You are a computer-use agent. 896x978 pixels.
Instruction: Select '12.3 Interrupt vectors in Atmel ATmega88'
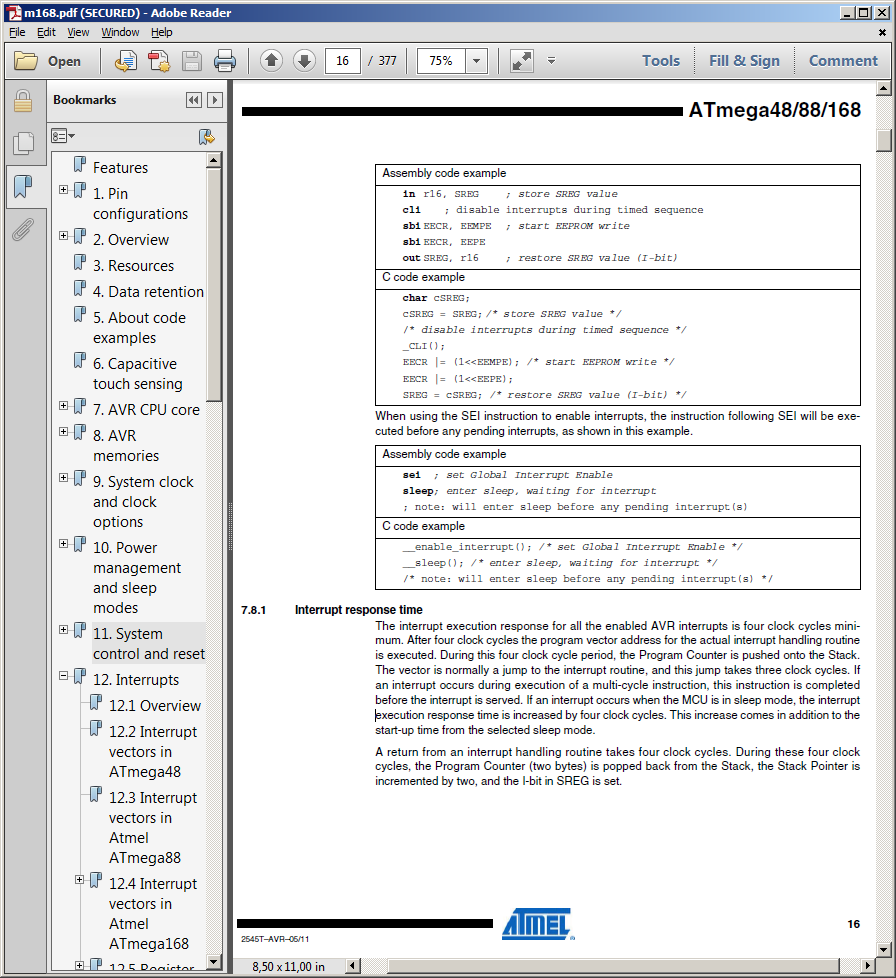(153, 828)
